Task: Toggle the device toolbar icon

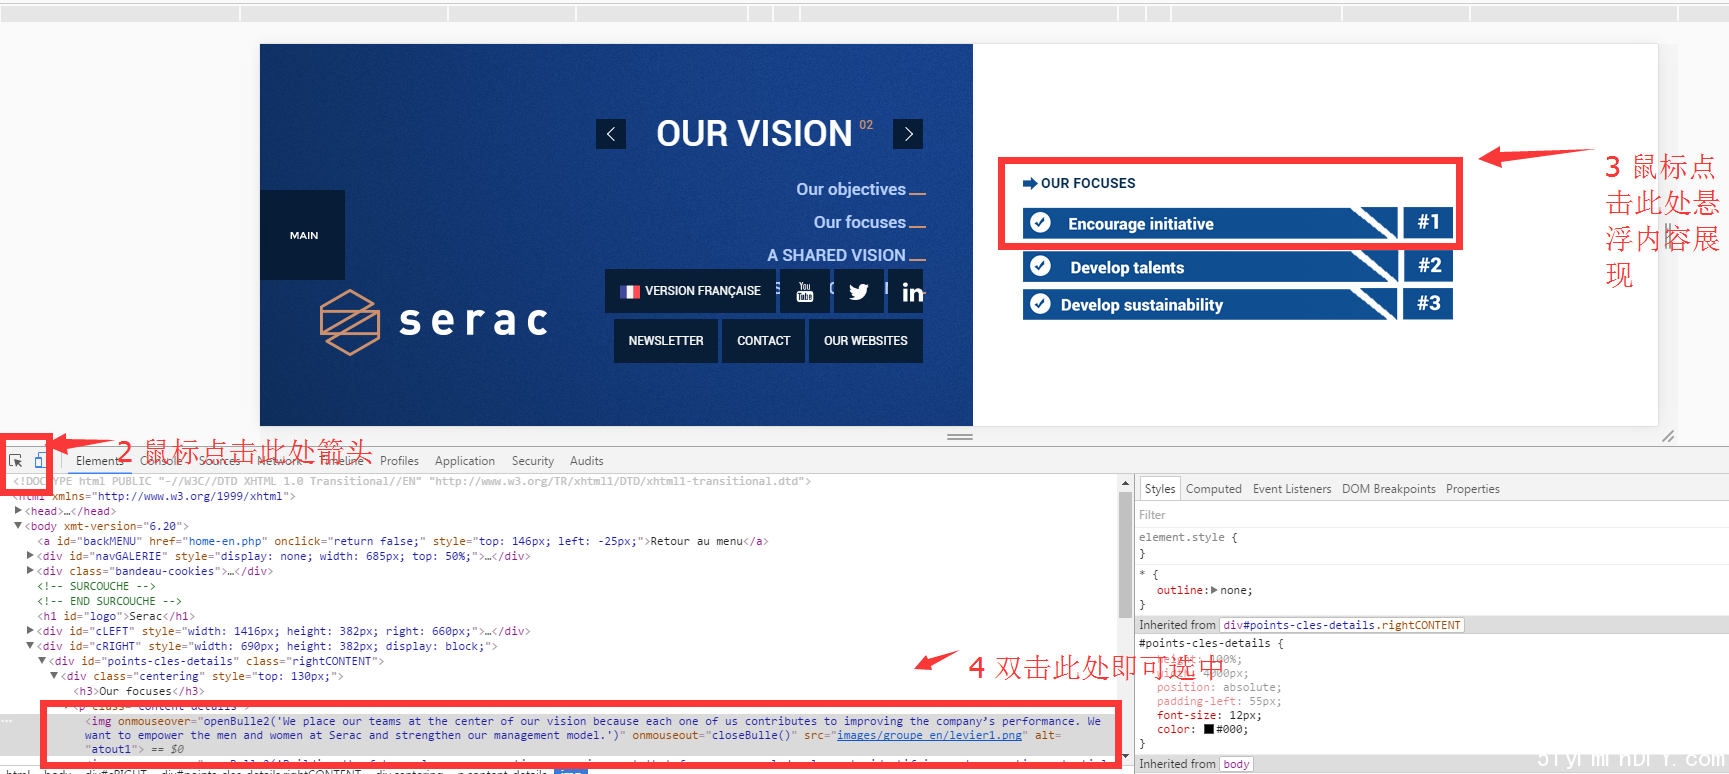Action: pyautogui.click(x=39, y=460)
